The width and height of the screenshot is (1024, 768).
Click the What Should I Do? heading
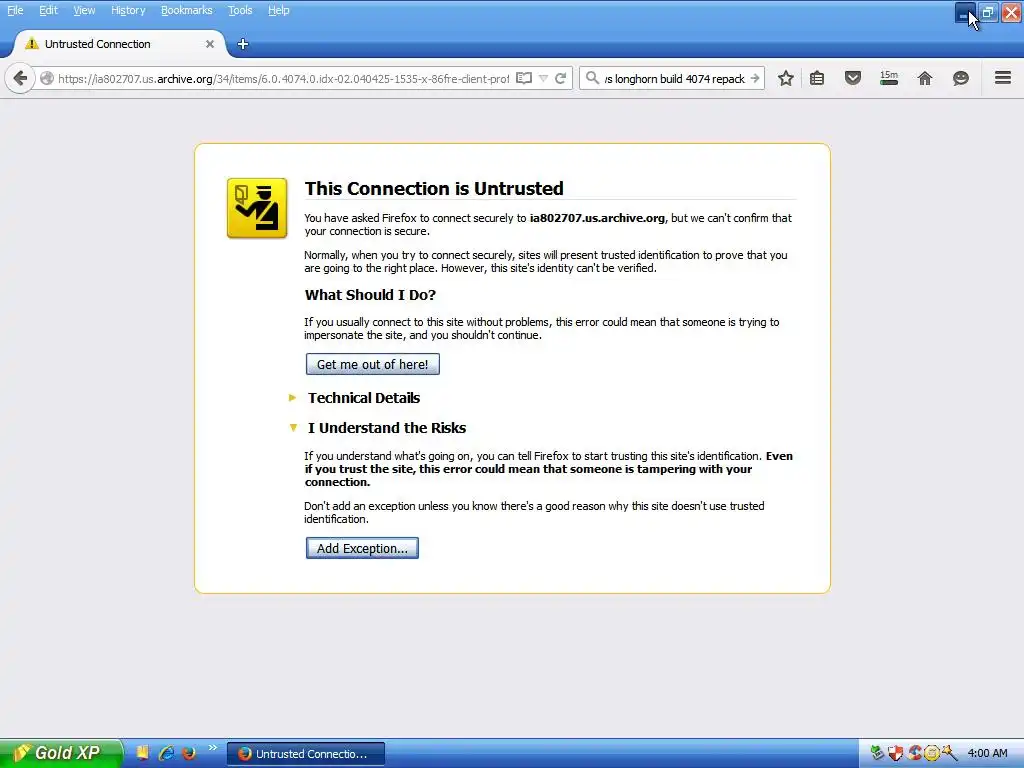coord(370,295)
